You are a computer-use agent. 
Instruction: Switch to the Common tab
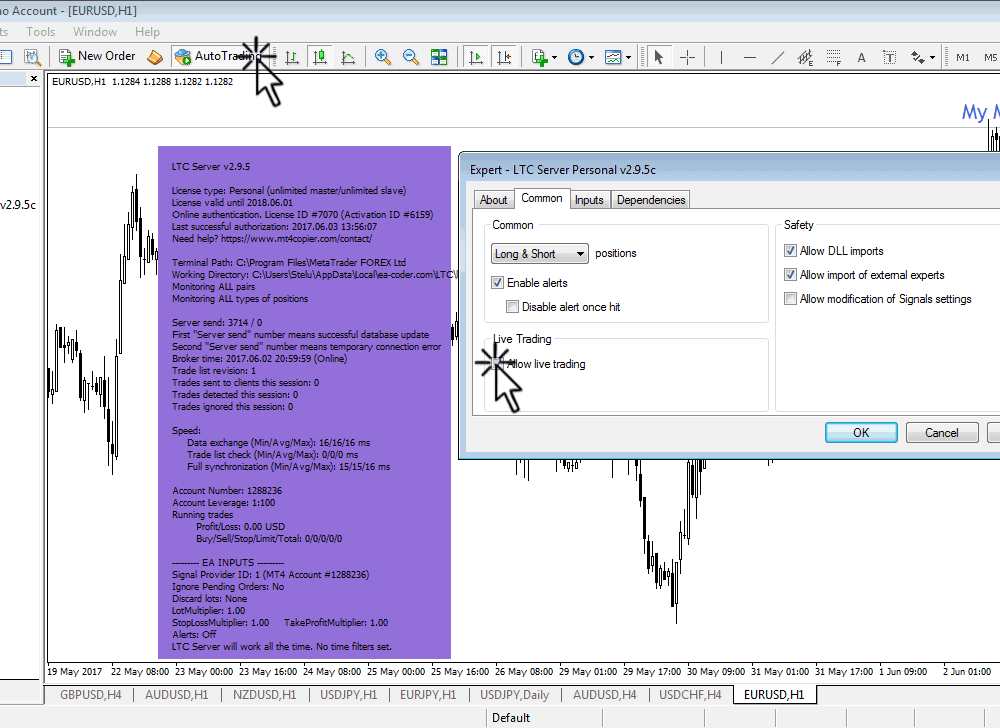(x=541, y=198)
